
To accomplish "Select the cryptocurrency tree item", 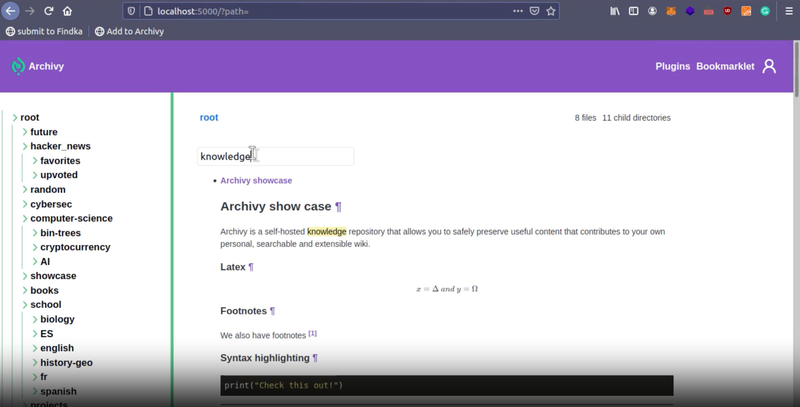I will click(75, 247).
